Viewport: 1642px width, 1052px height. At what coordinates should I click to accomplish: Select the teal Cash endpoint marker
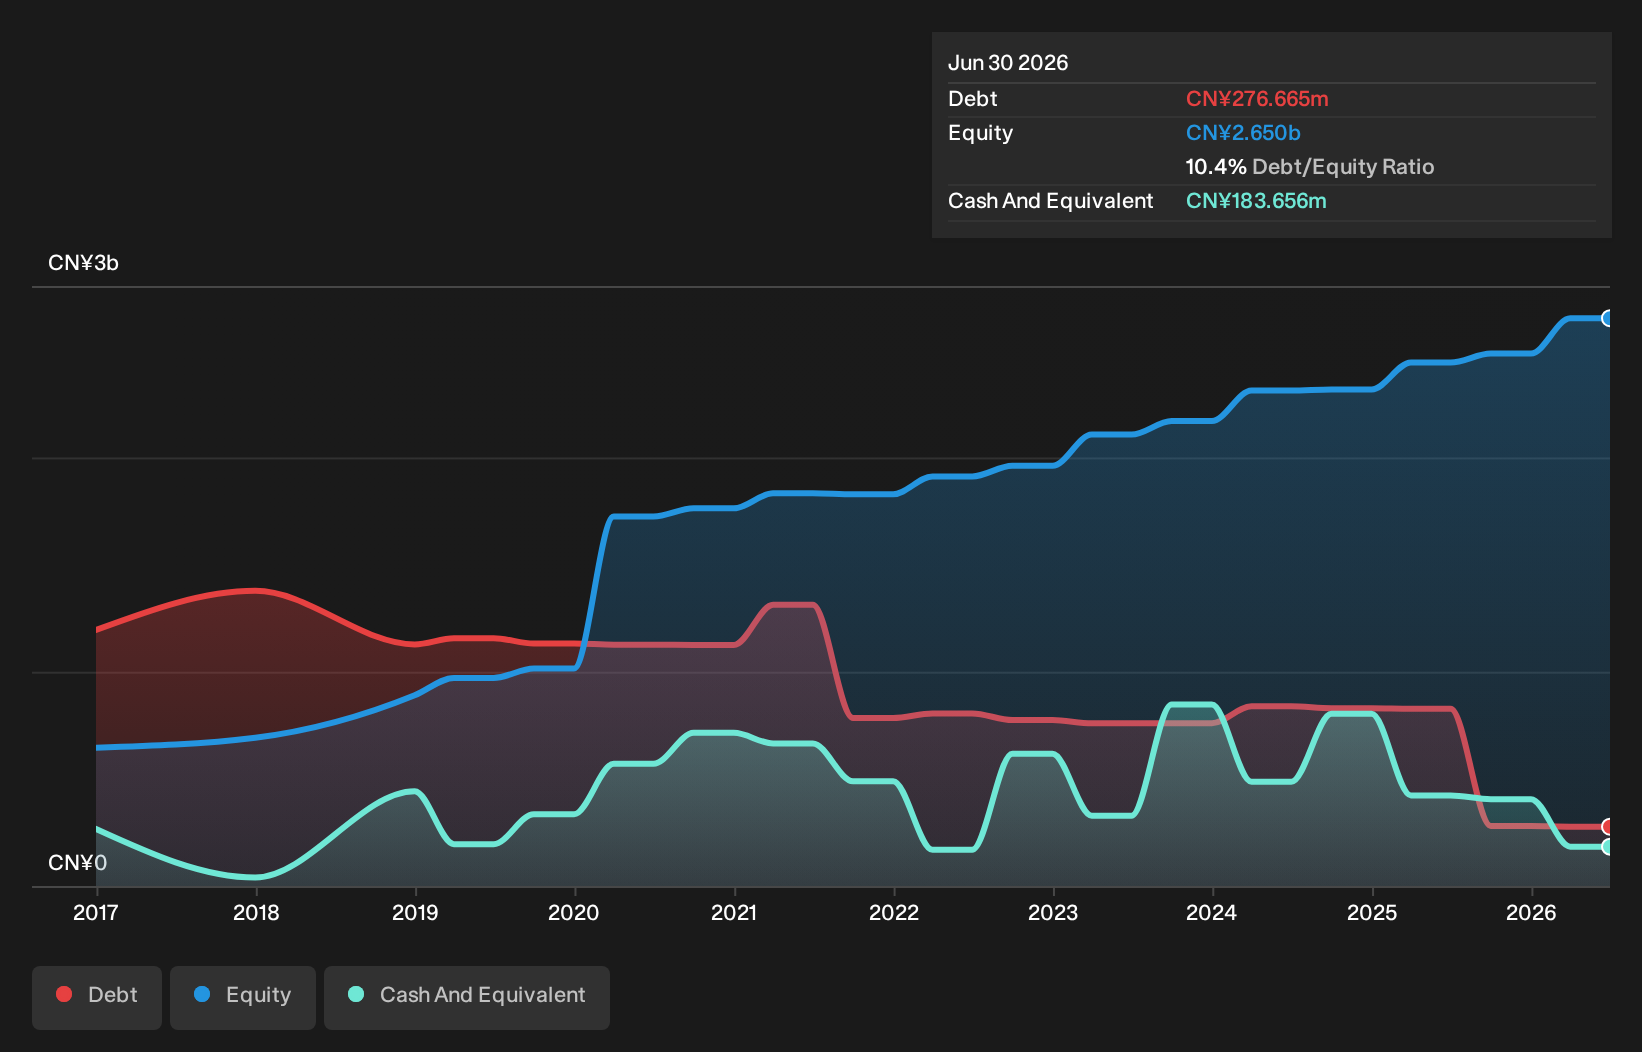tap(1608, 847)
